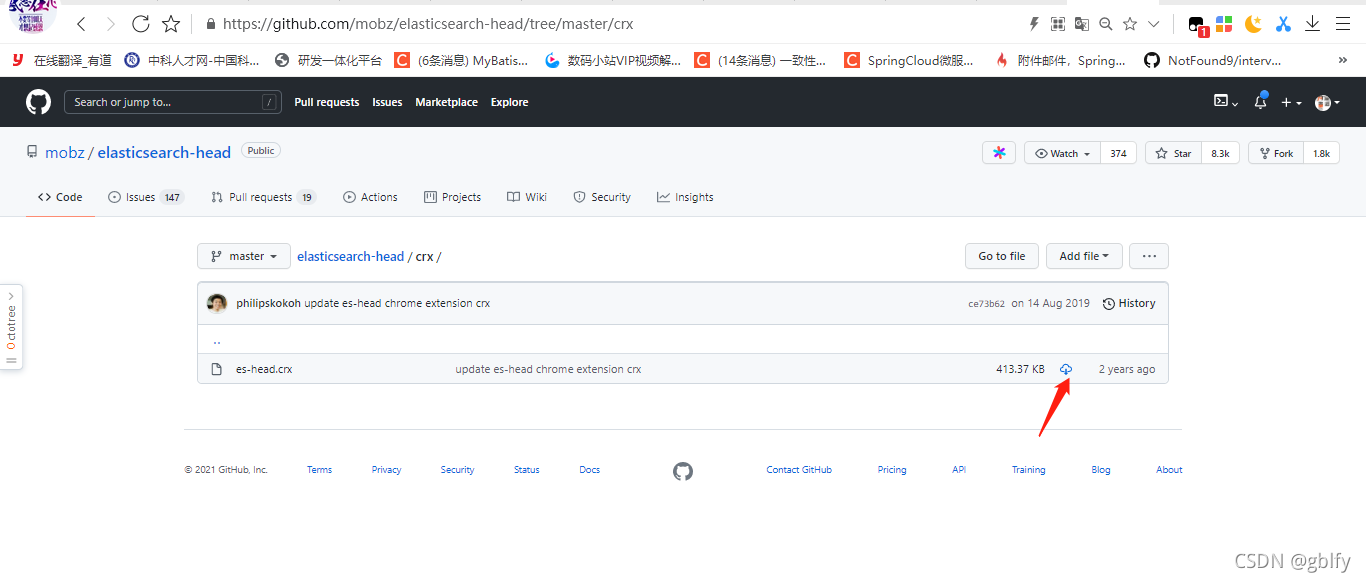The image size is (1366, 582).
Task: Expand the master branch selector
Action: pyautogui.click(x=244, y=256)
